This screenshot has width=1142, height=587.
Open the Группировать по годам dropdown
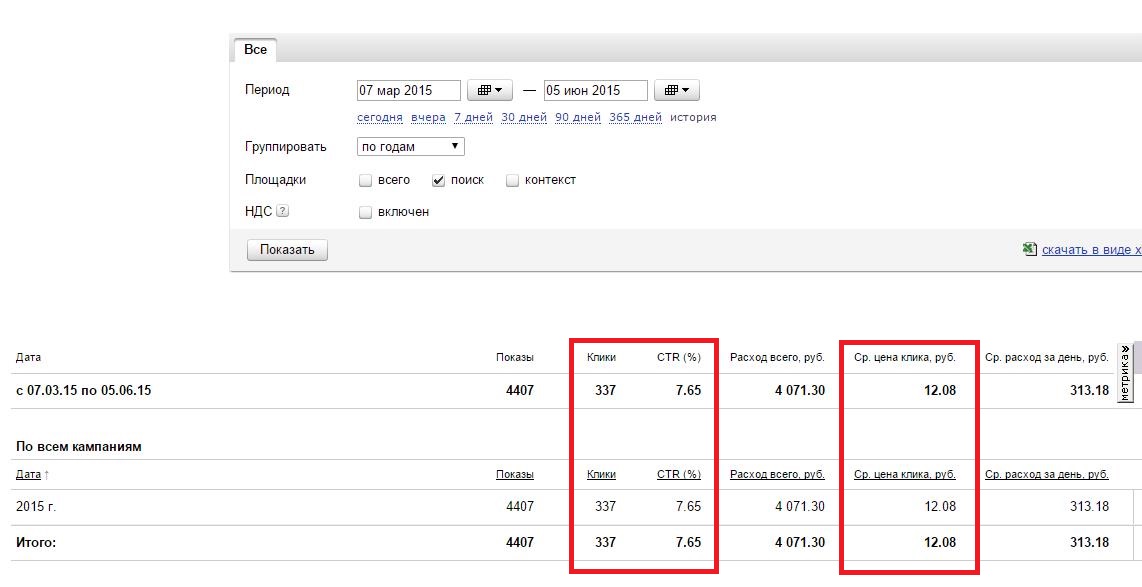(x=411, y=146)
